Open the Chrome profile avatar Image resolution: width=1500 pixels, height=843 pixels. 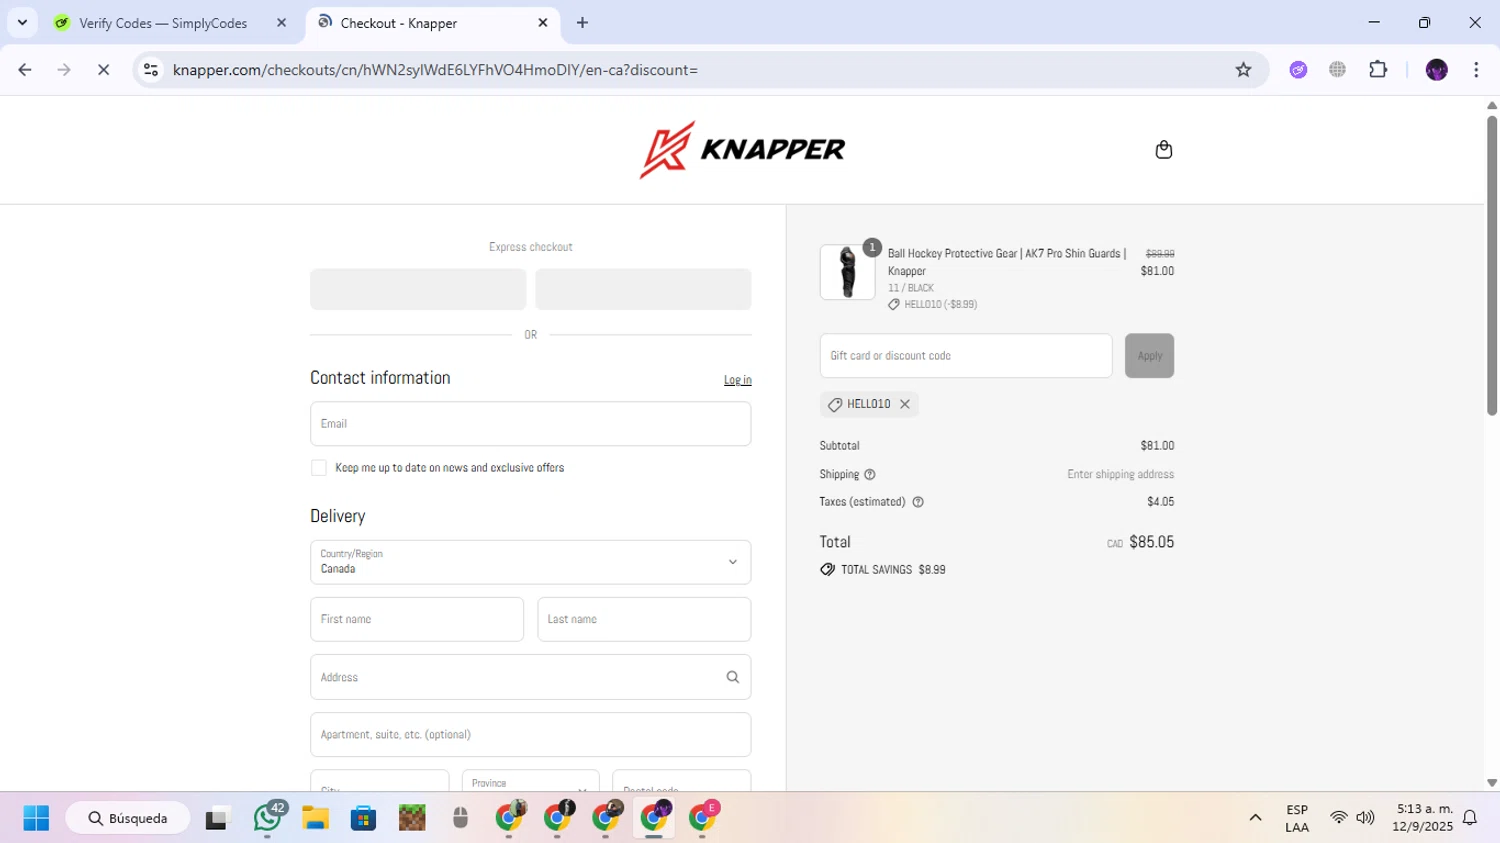coord(1436,70)
